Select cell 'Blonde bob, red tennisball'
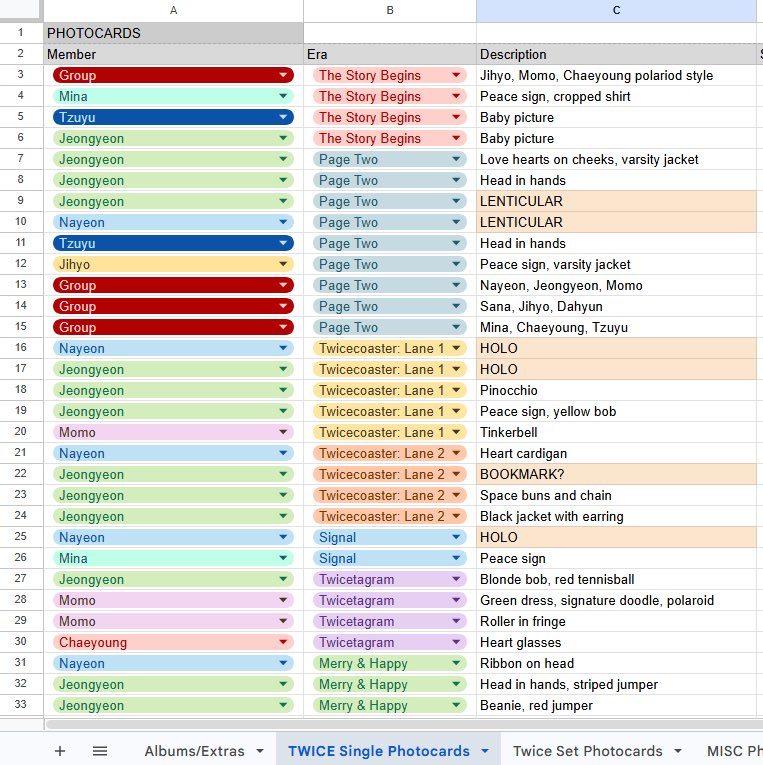The image size is (763, 765). point(616,579)
